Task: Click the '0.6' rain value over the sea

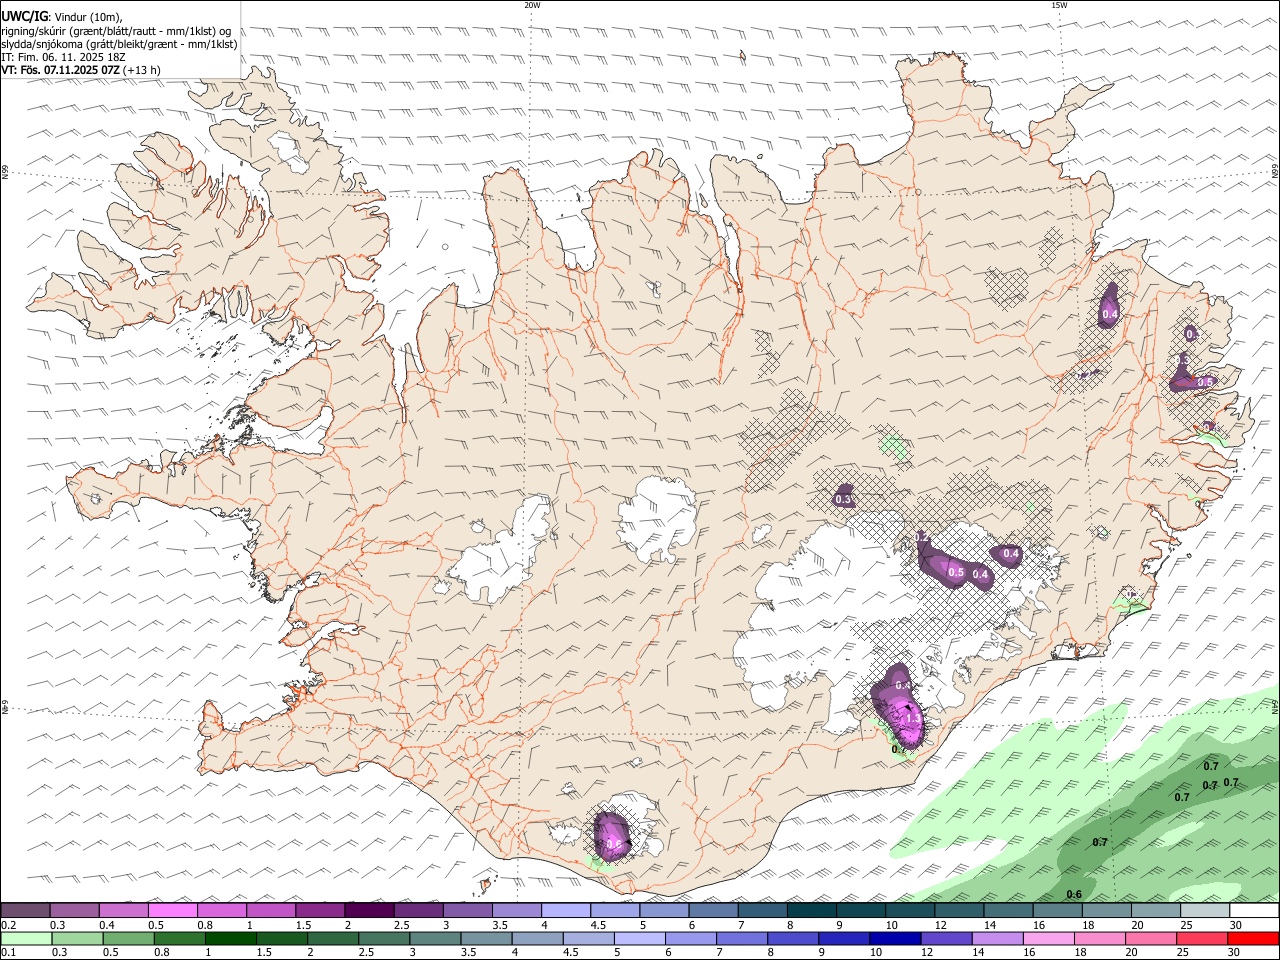Action: [x=1074, y=894]
